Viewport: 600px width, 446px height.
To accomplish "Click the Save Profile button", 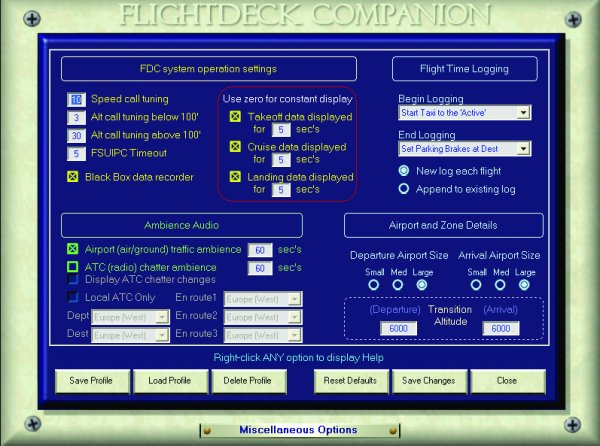I will [92, 381].
